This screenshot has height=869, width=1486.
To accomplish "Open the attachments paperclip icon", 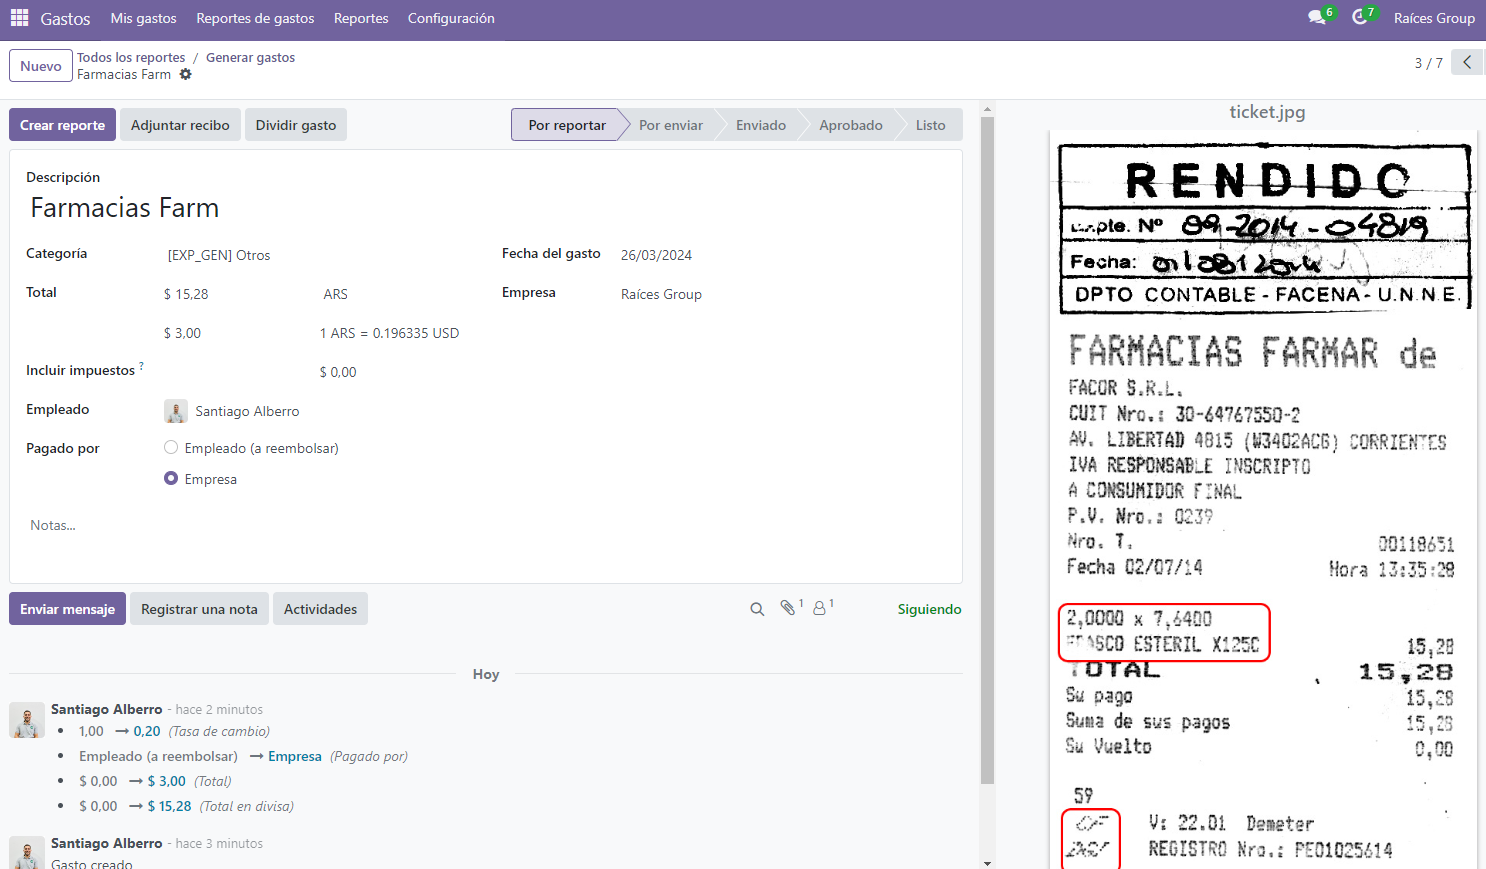I will (788, 608).
